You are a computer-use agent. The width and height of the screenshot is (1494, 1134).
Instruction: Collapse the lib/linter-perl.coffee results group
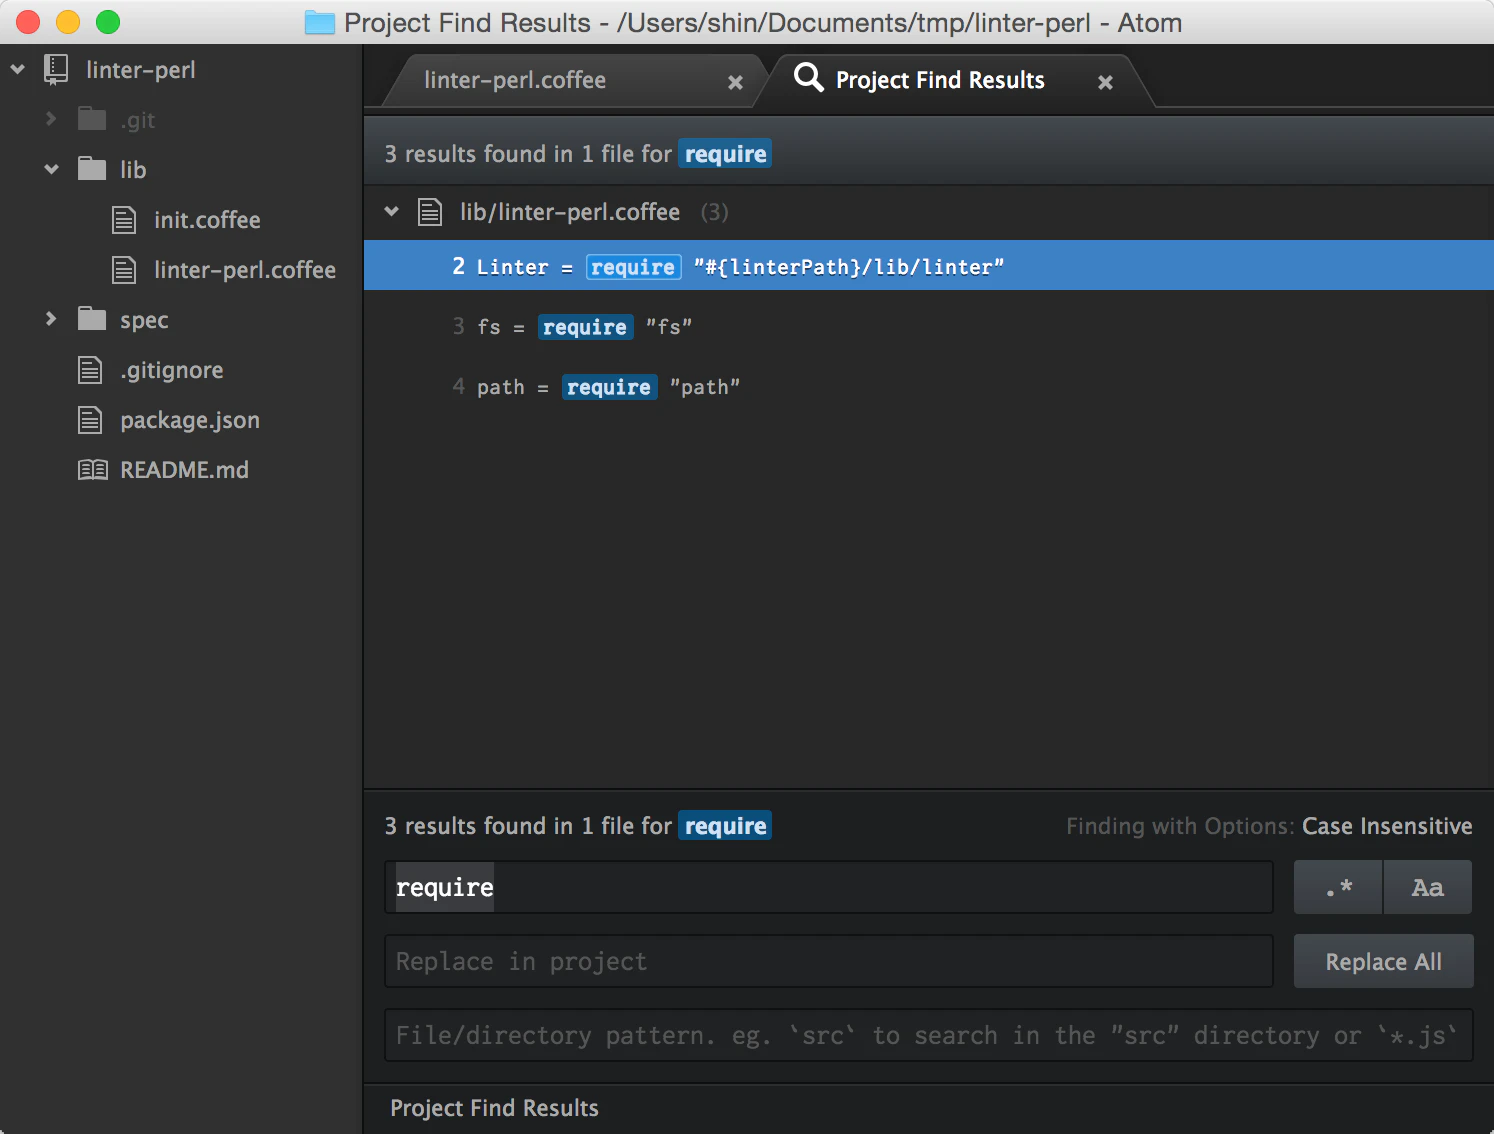(392, 211)
